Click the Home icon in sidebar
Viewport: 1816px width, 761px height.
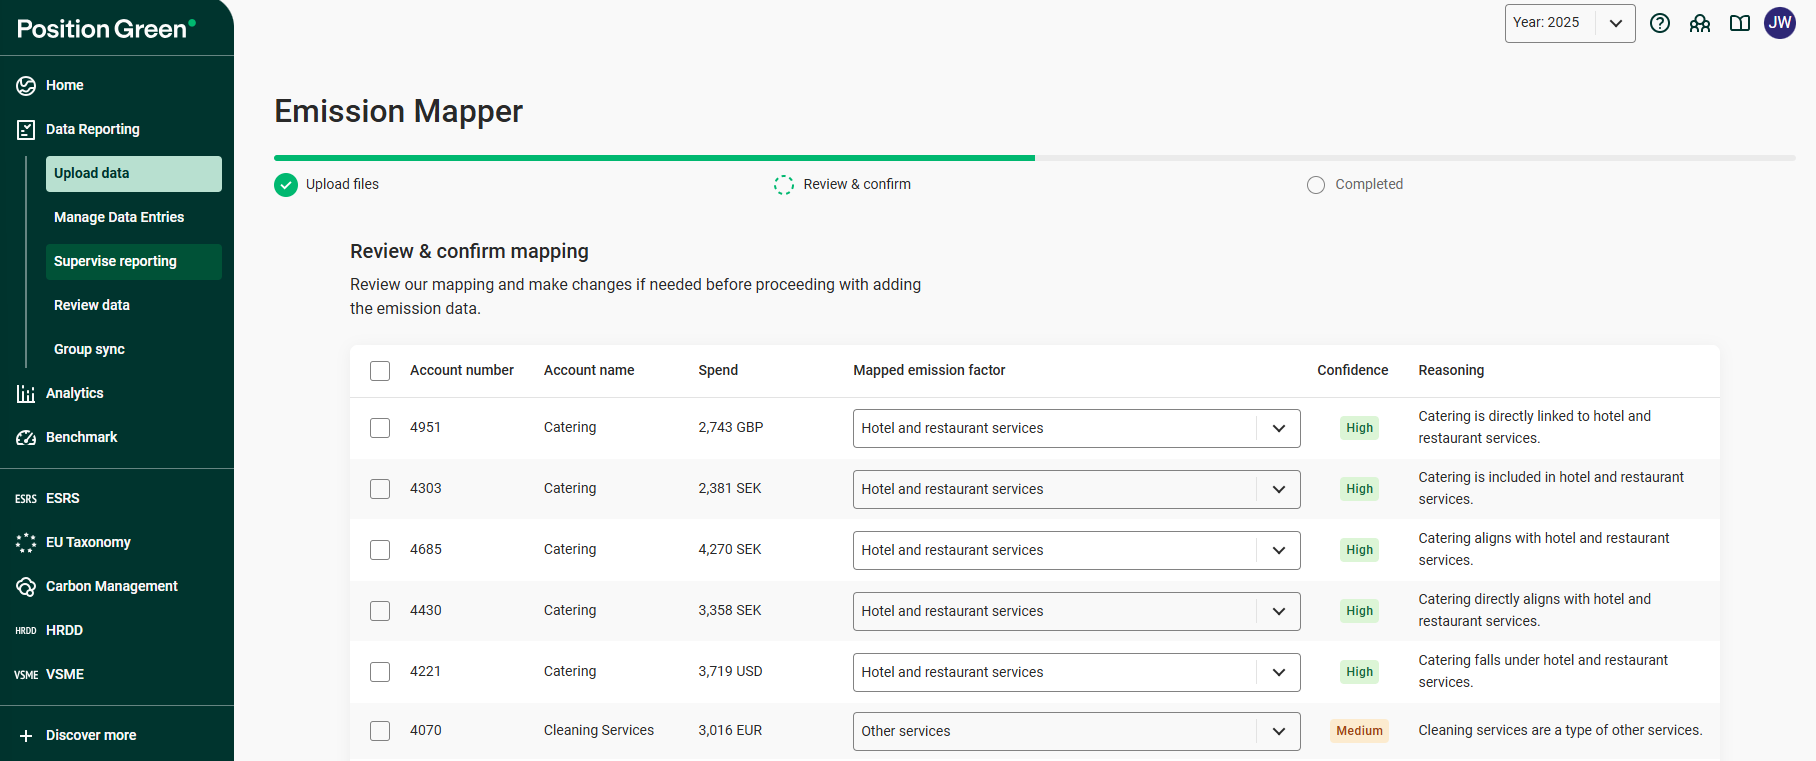click(x=26, y=86)
